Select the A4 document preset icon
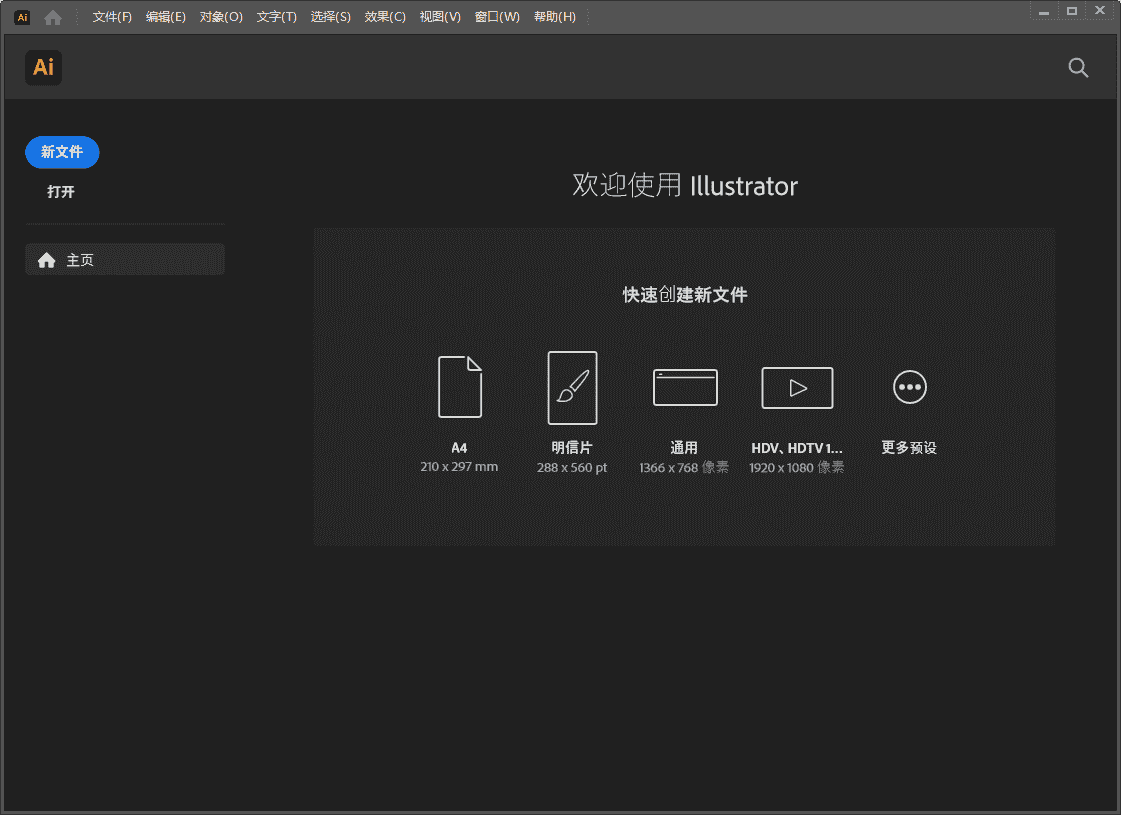The width and height of the screenshot is (1121, 815). pyautogui.click(x=460, y=388)
